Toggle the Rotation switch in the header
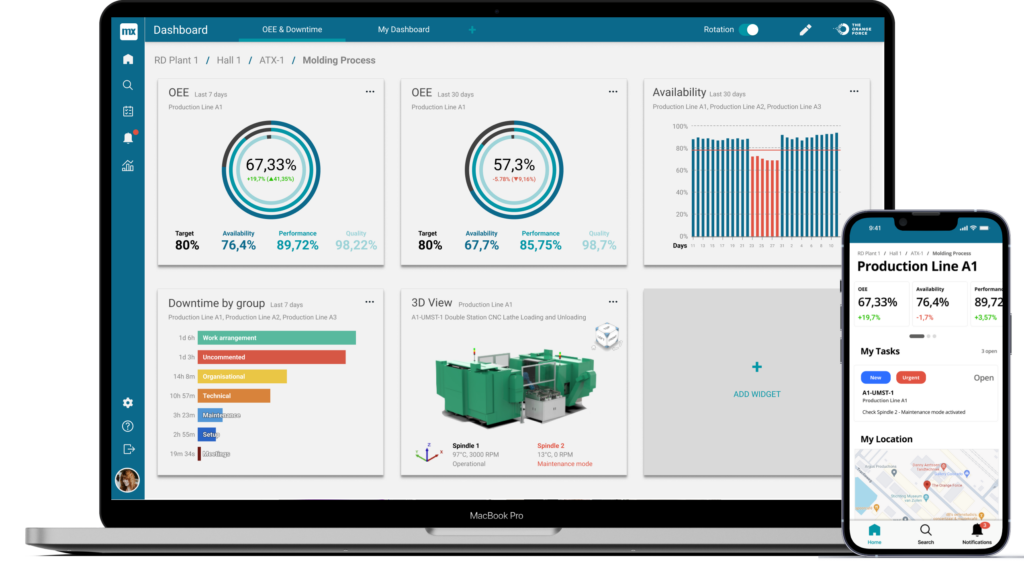The height and width of the screenshot is (577, 1024). pyautogui.click(x=751, y=30)
